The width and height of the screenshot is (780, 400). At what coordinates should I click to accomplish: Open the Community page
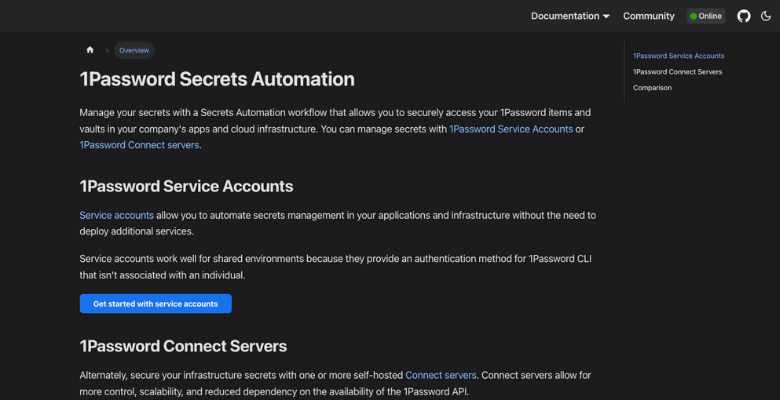click(649, 16)
